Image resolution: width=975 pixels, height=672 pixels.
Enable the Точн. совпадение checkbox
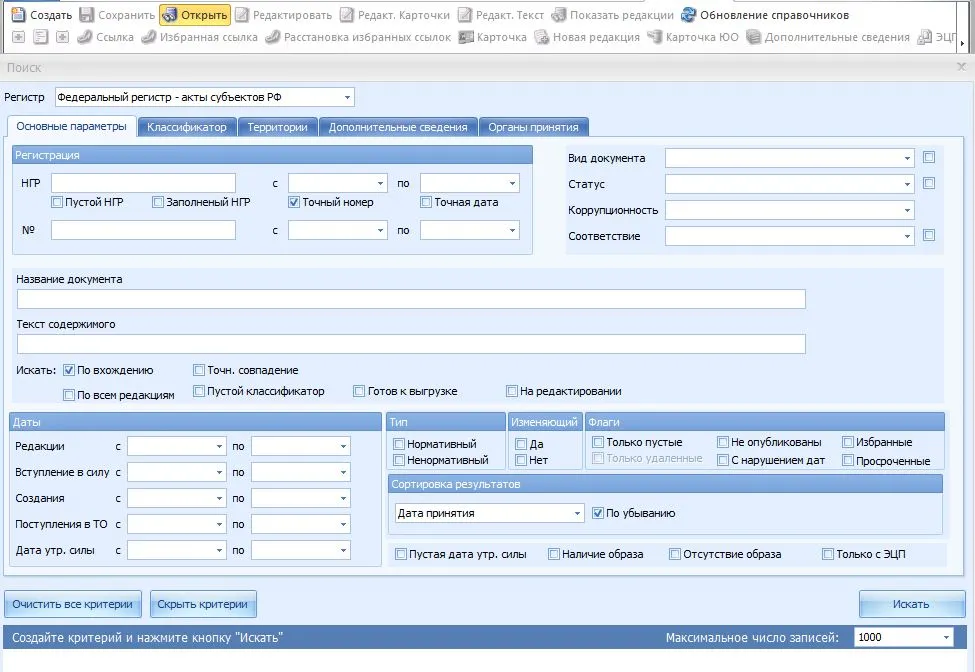pos(199,370)
